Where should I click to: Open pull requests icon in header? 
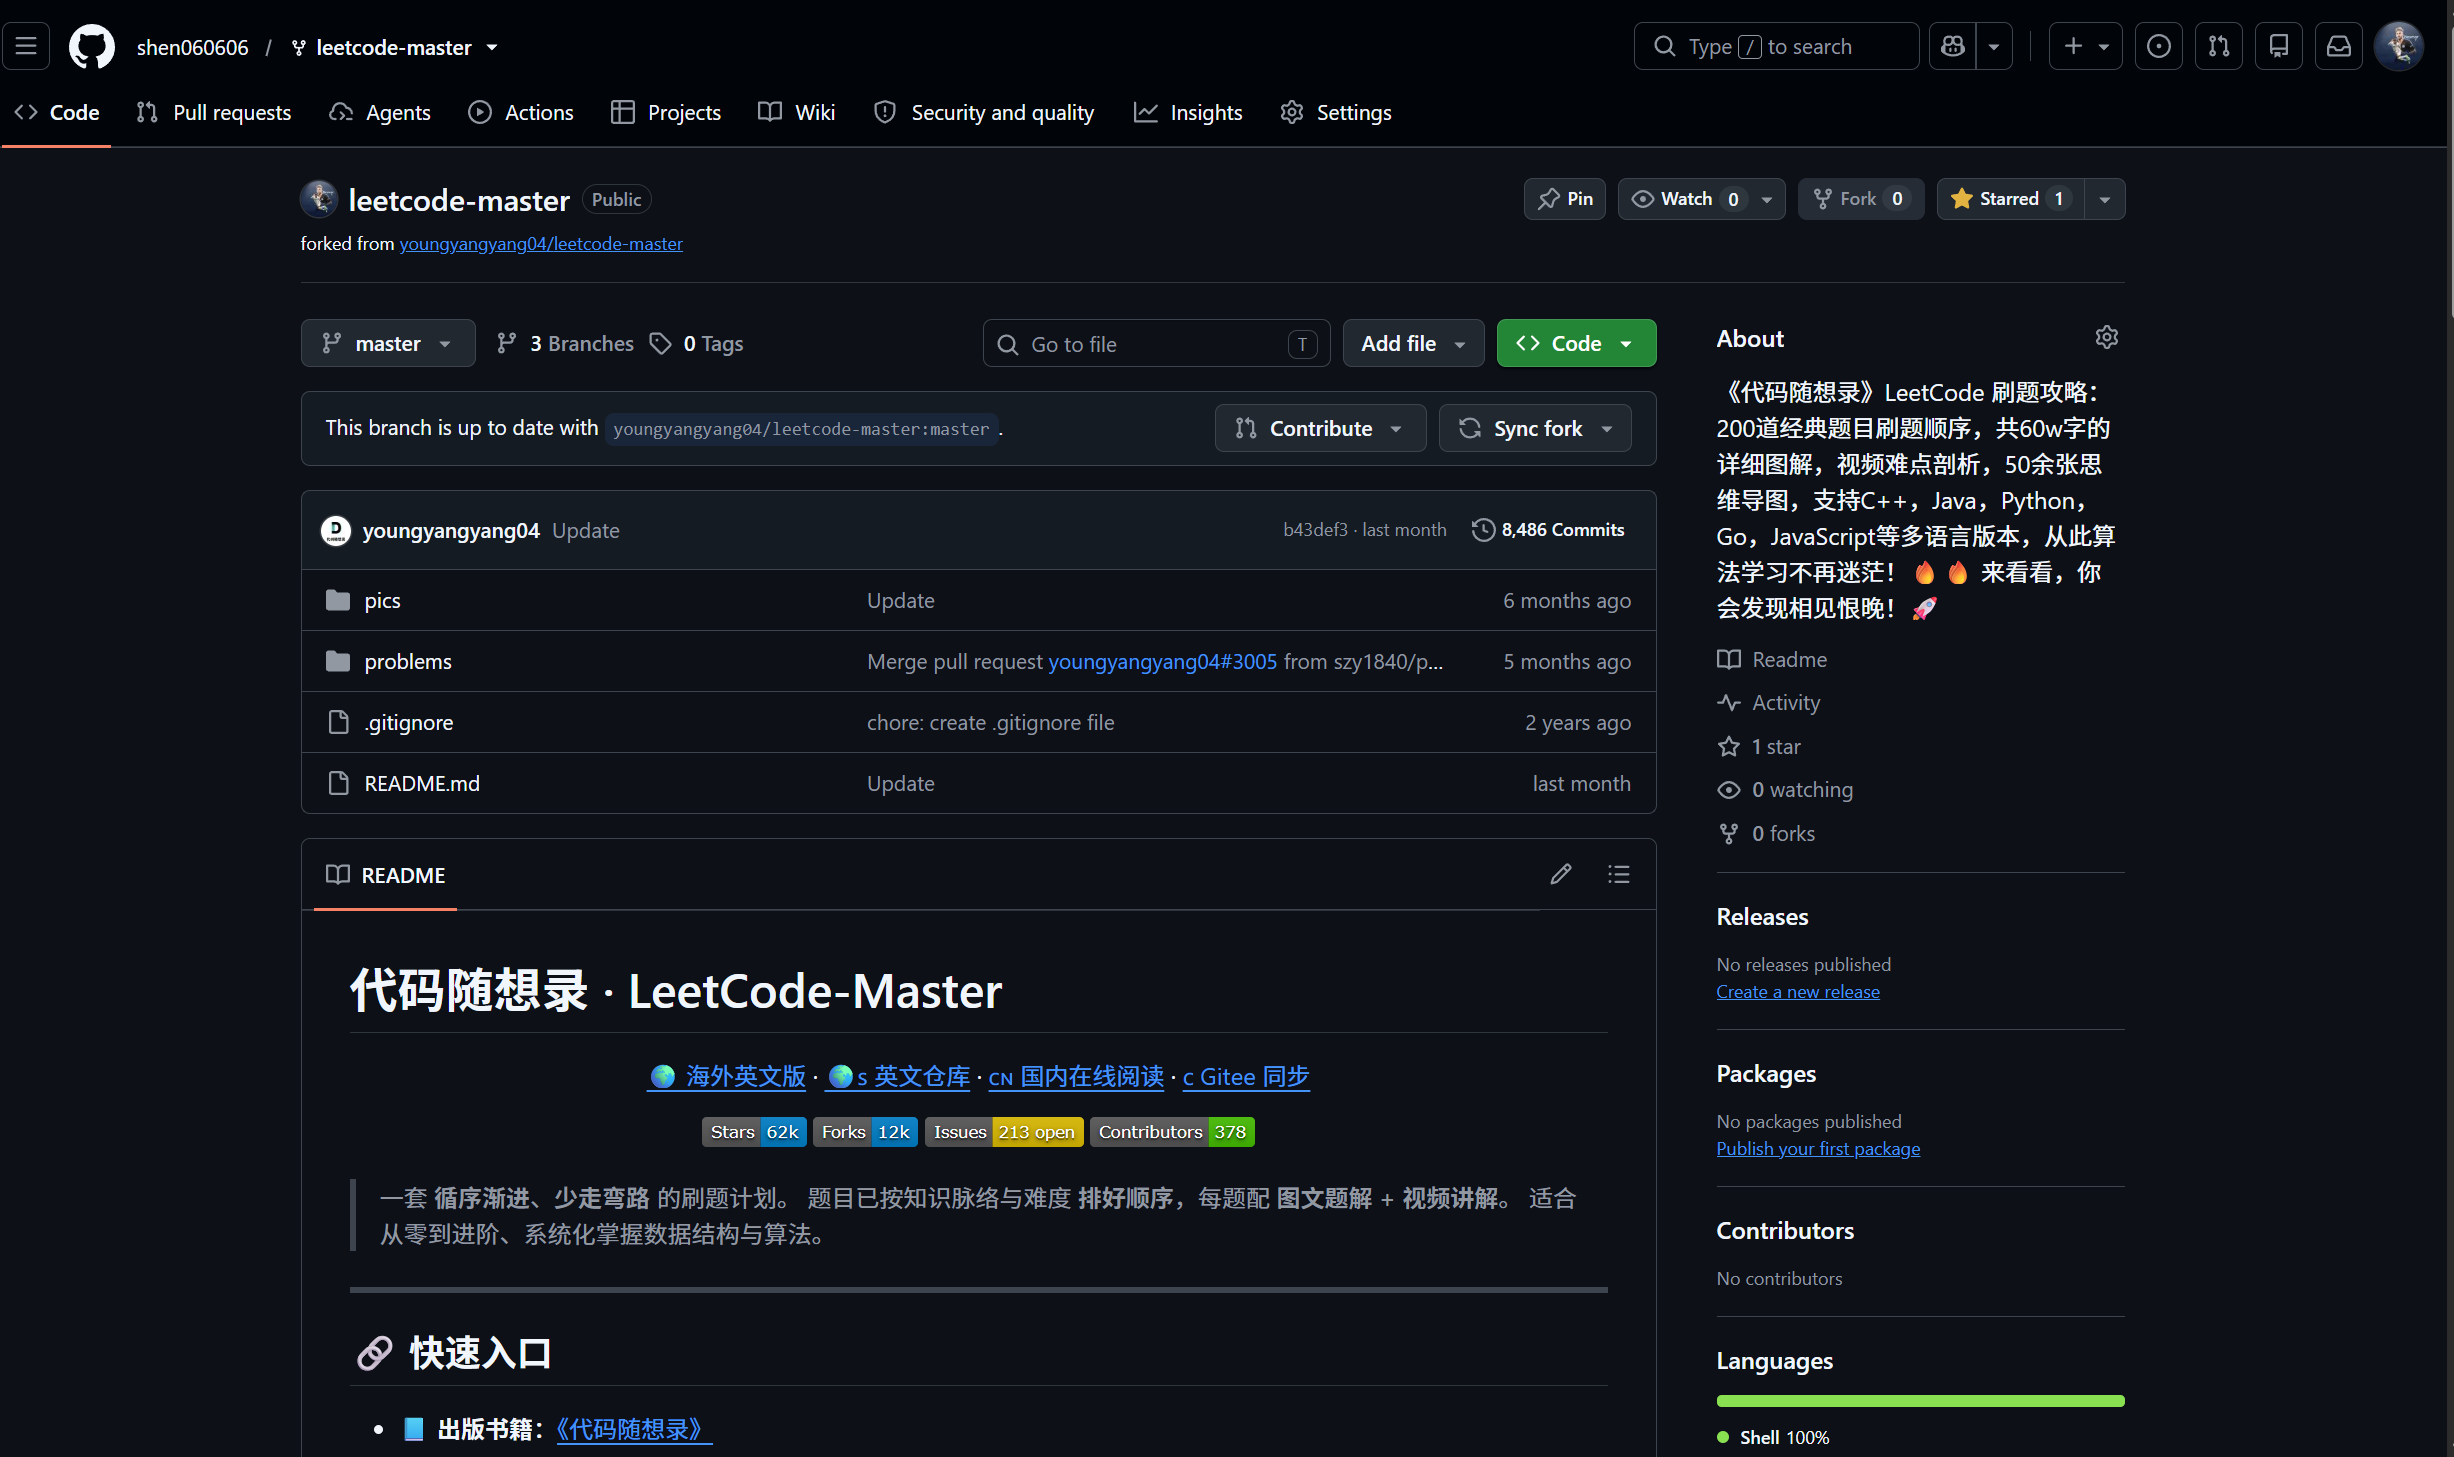(x=2218, y=47)
